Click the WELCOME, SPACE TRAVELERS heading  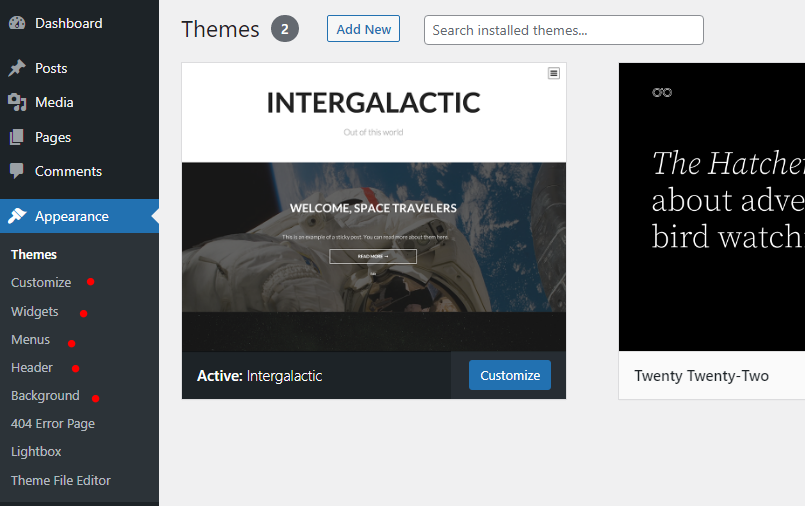[x=373, y=208]
